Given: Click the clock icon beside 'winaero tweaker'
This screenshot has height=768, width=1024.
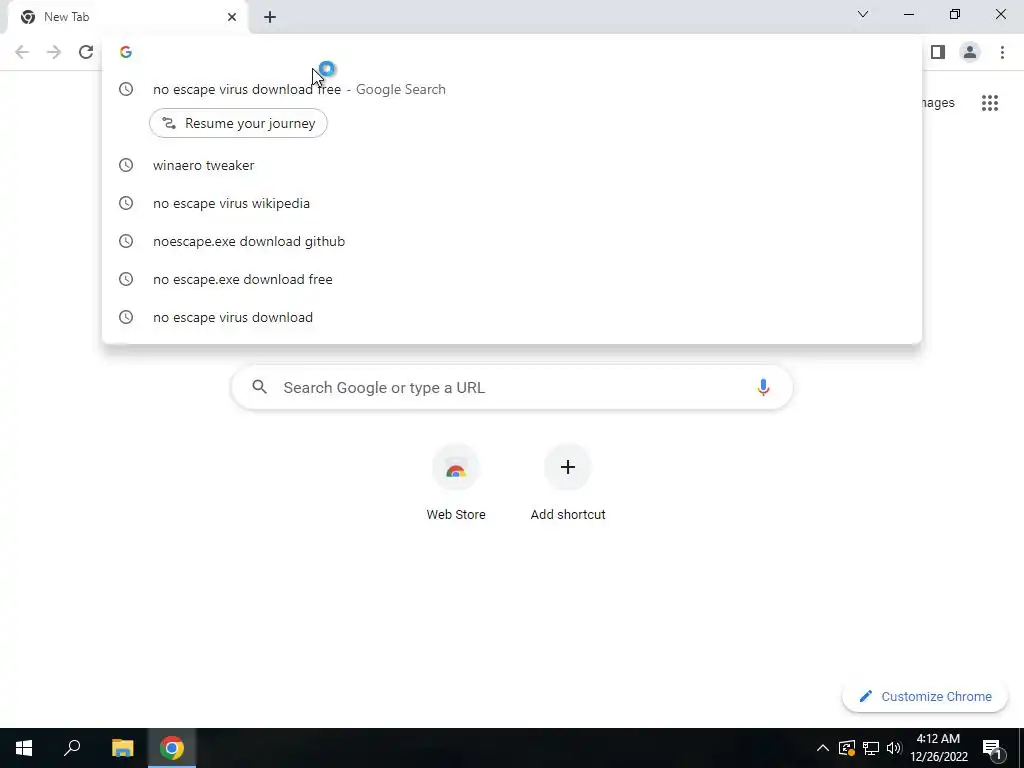Looking at the screenshot, I should pyautogui.click(x=126, y=165).
